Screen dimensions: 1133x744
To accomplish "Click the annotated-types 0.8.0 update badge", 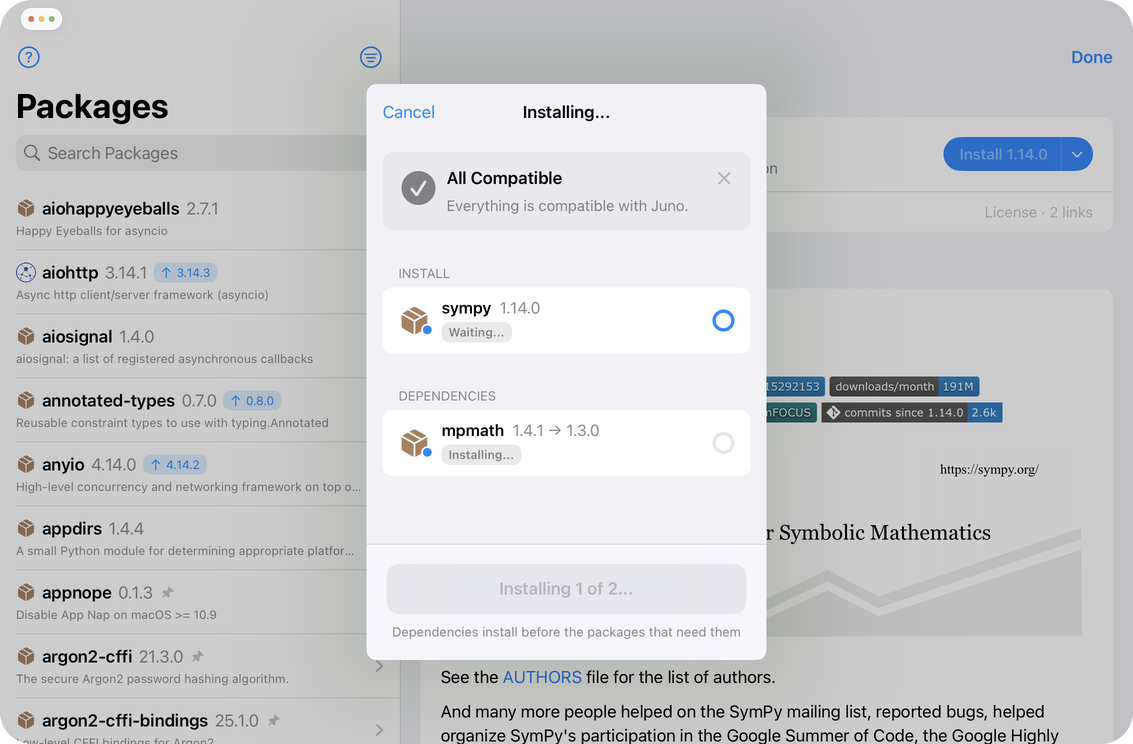I will 252,400.
